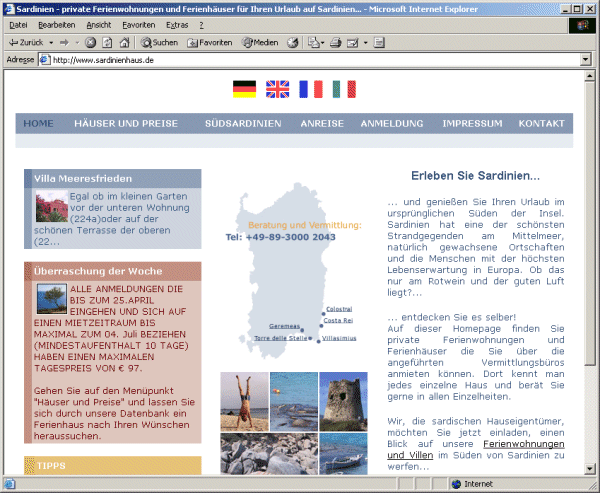Open the Suchen search pane
Image resolution: width=600 pixels, height=493 pixels.
click(159, 43)
